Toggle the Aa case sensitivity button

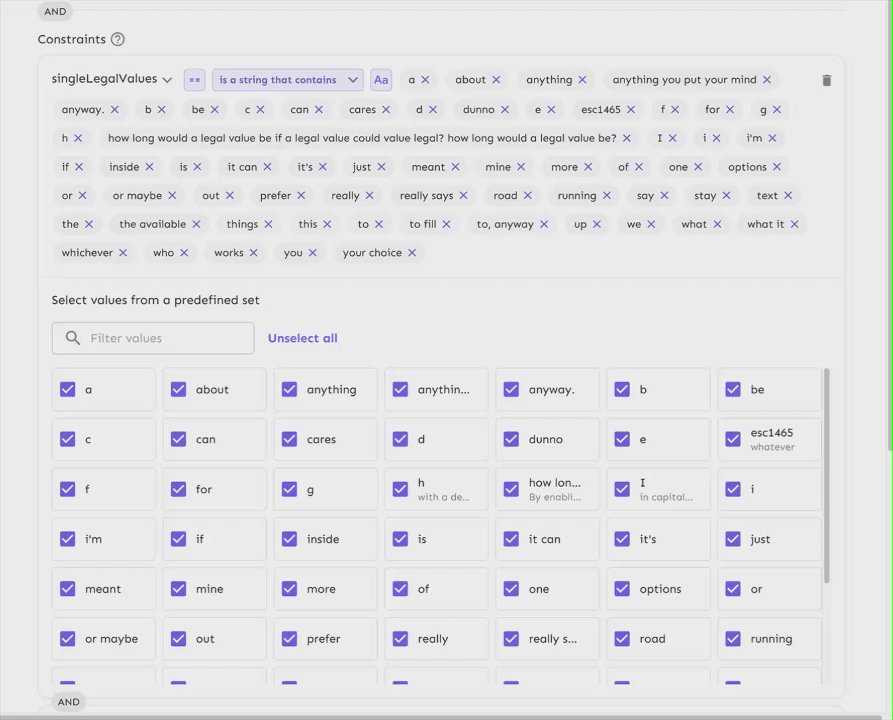[x=381, y=80]
